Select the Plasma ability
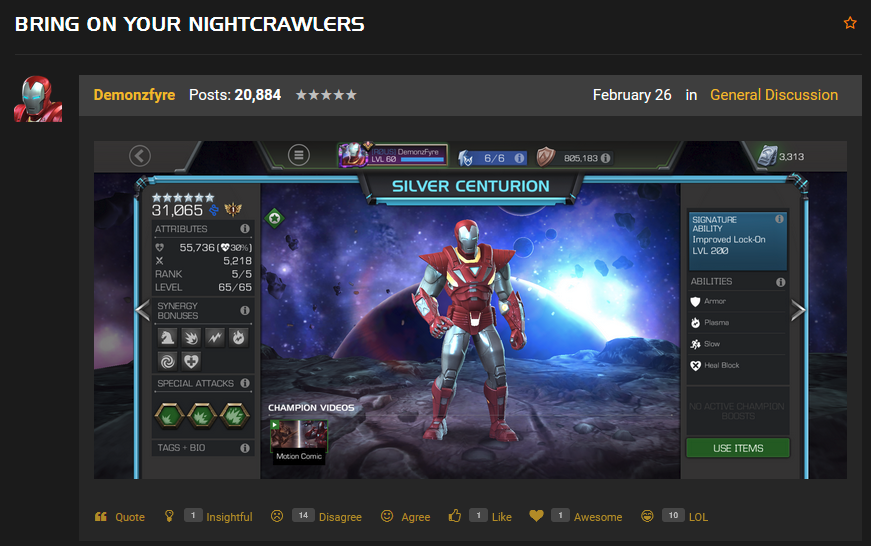871x546 pixels. [x=738, y=323]
